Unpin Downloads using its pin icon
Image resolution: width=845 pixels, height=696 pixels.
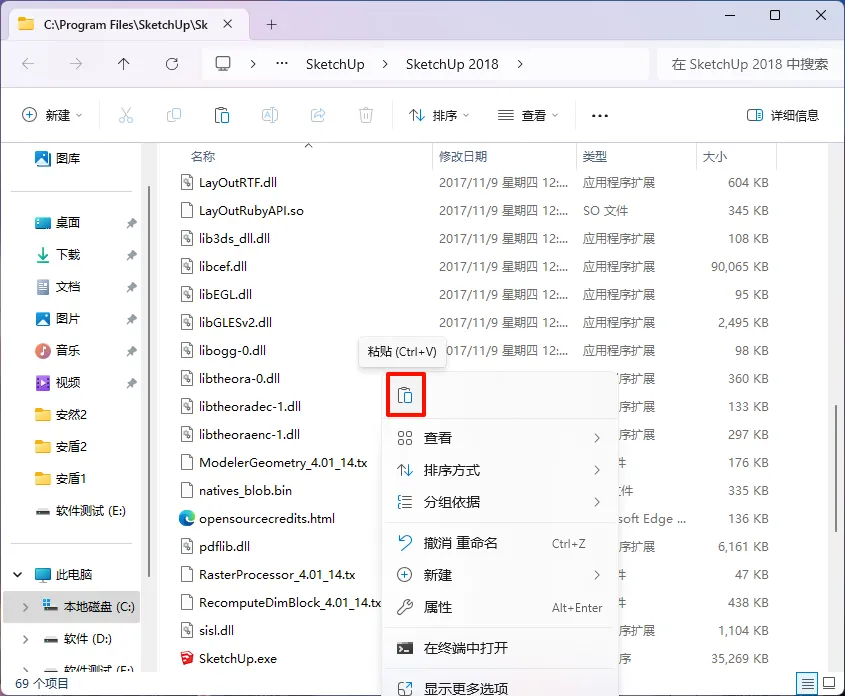point(131,255)
